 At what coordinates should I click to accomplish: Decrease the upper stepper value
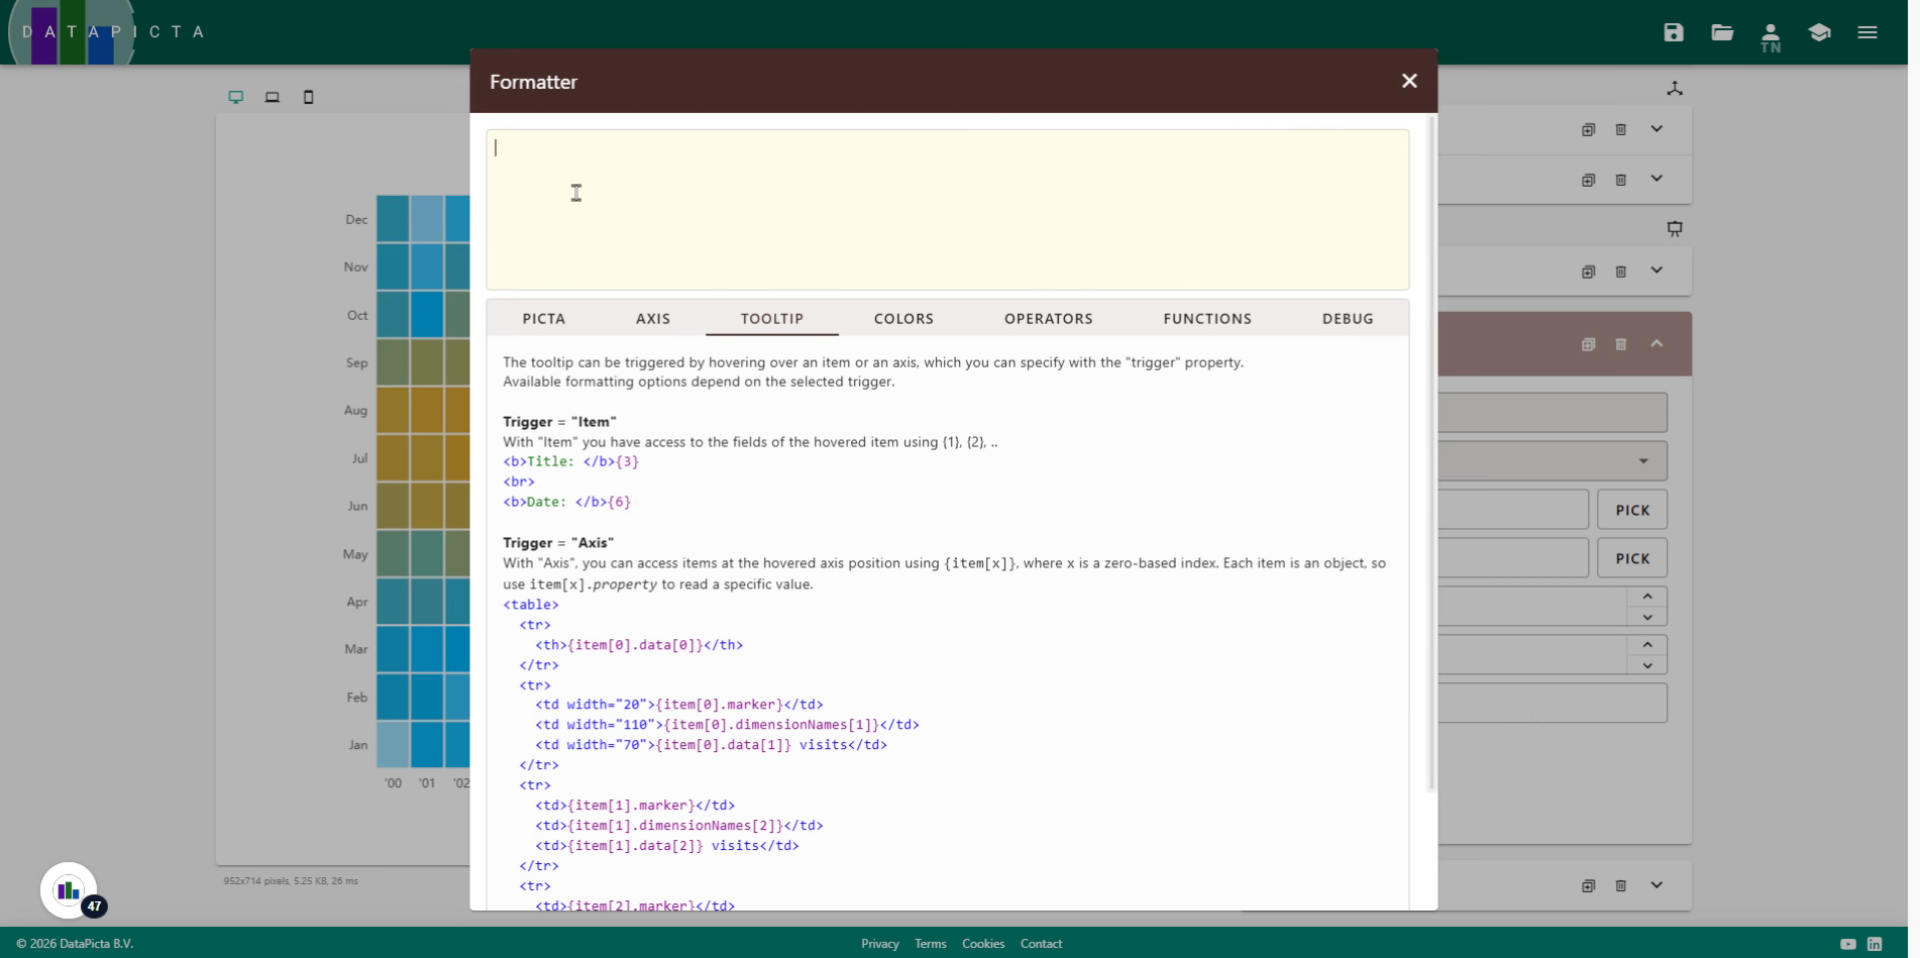click(1647, 617)
